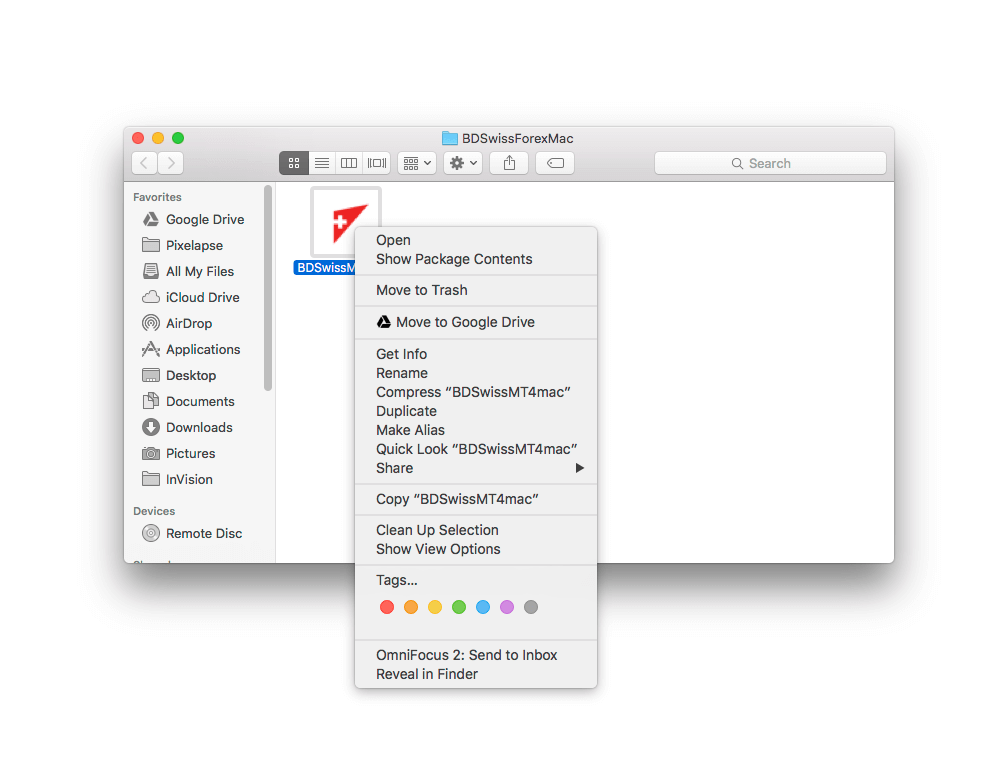Open the Tags... menu entry
Screen dimensions: 989x758
click(x=476, y=580)
